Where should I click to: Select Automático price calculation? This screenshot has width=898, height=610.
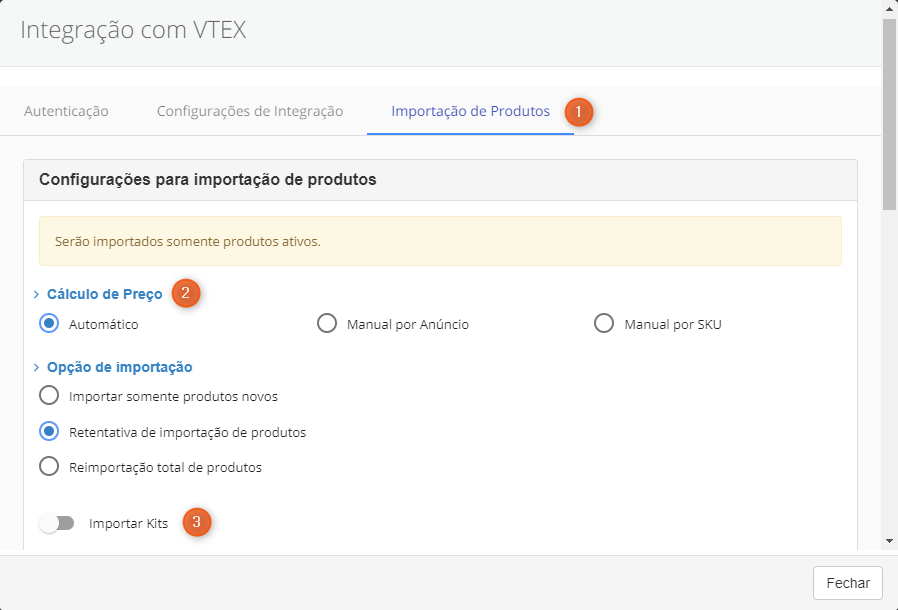pyautogui.click(x=49, y=324)
